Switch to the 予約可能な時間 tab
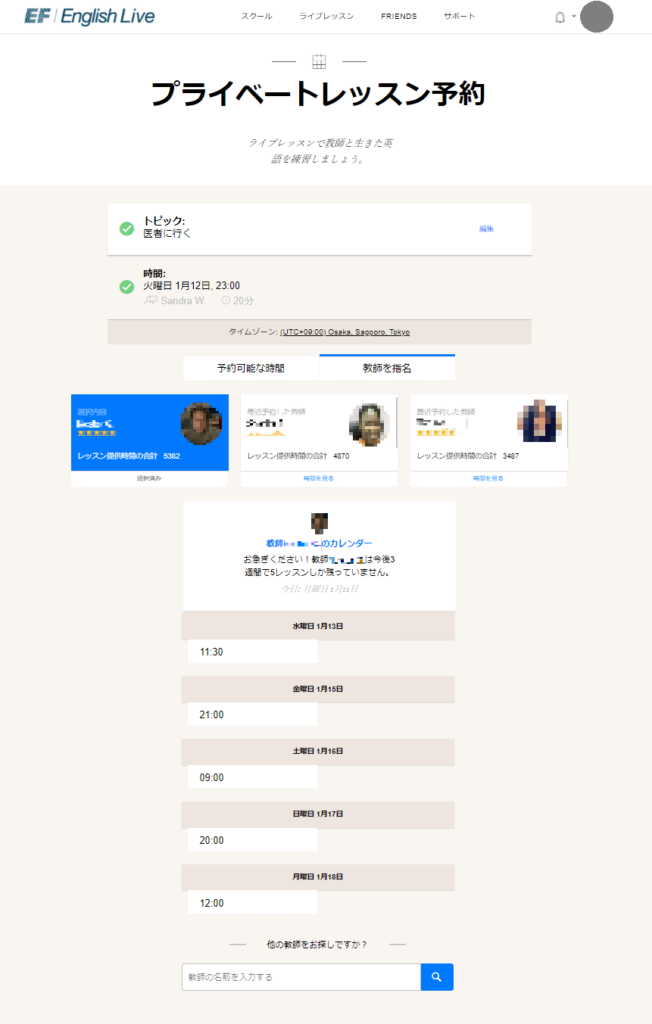 coord(251,368)
